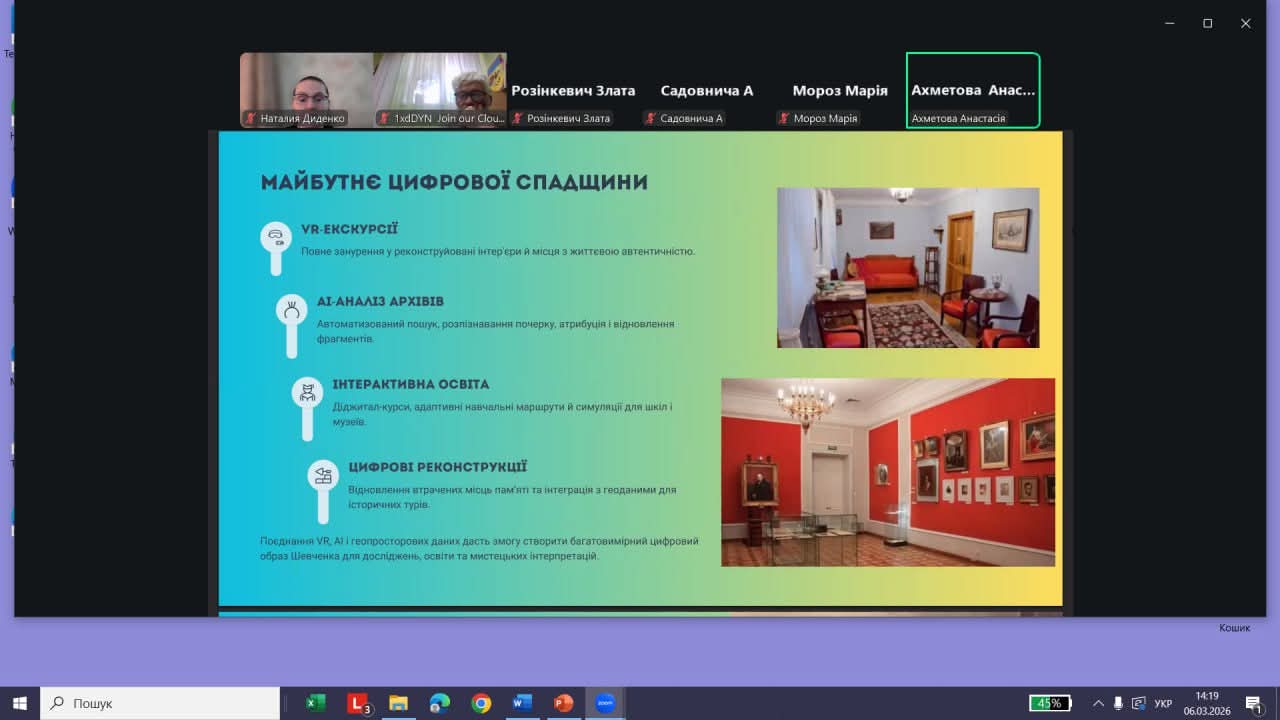Open Word from the taskbar

coord(522,703)
